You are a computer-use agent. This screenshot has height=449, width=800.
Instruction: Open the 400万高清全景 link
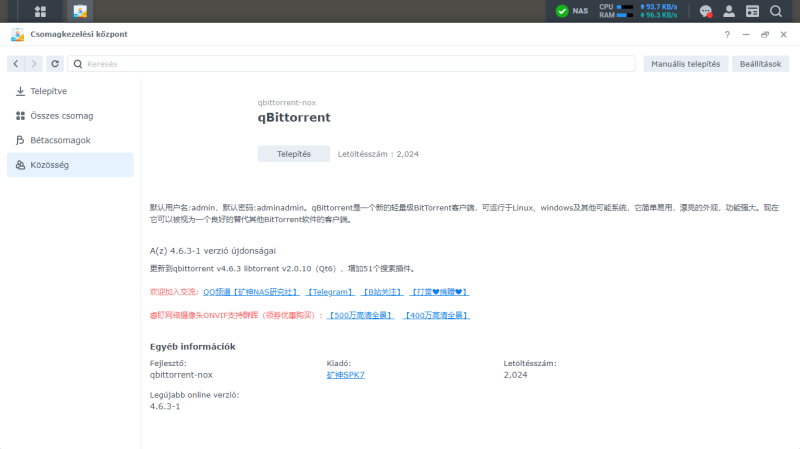pos(436,315)
